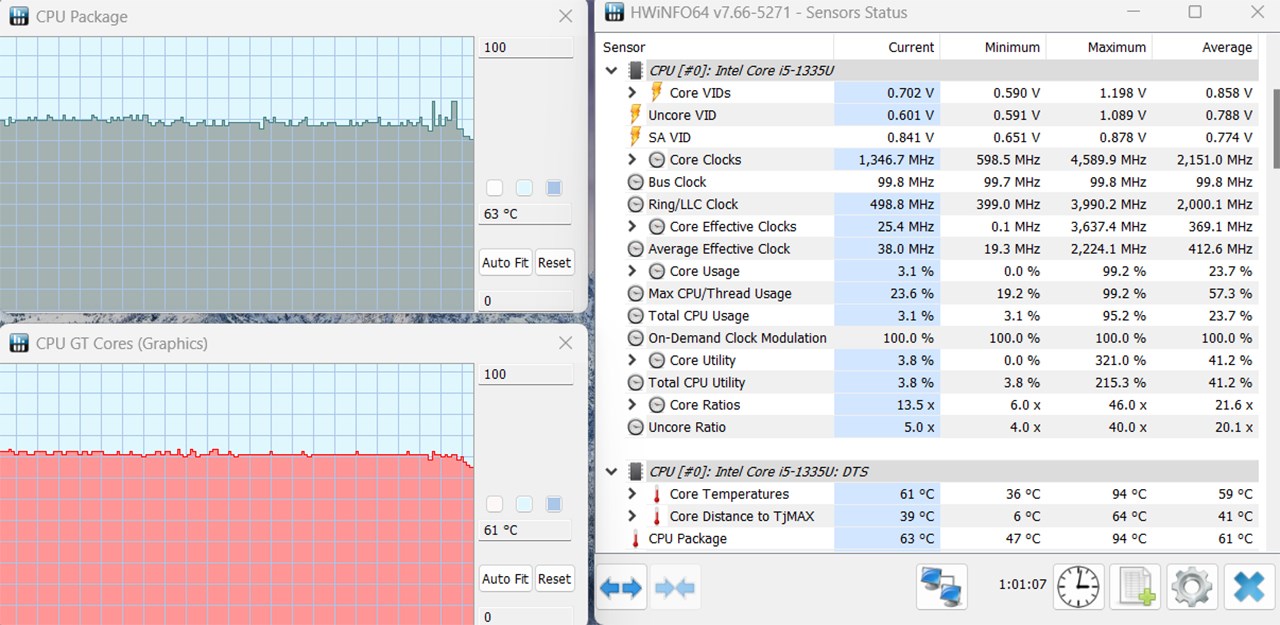Click the clock icon beside Core Clocks
Screen dimensions: 1280x625
pyautogui.click(x=657, y=159)
